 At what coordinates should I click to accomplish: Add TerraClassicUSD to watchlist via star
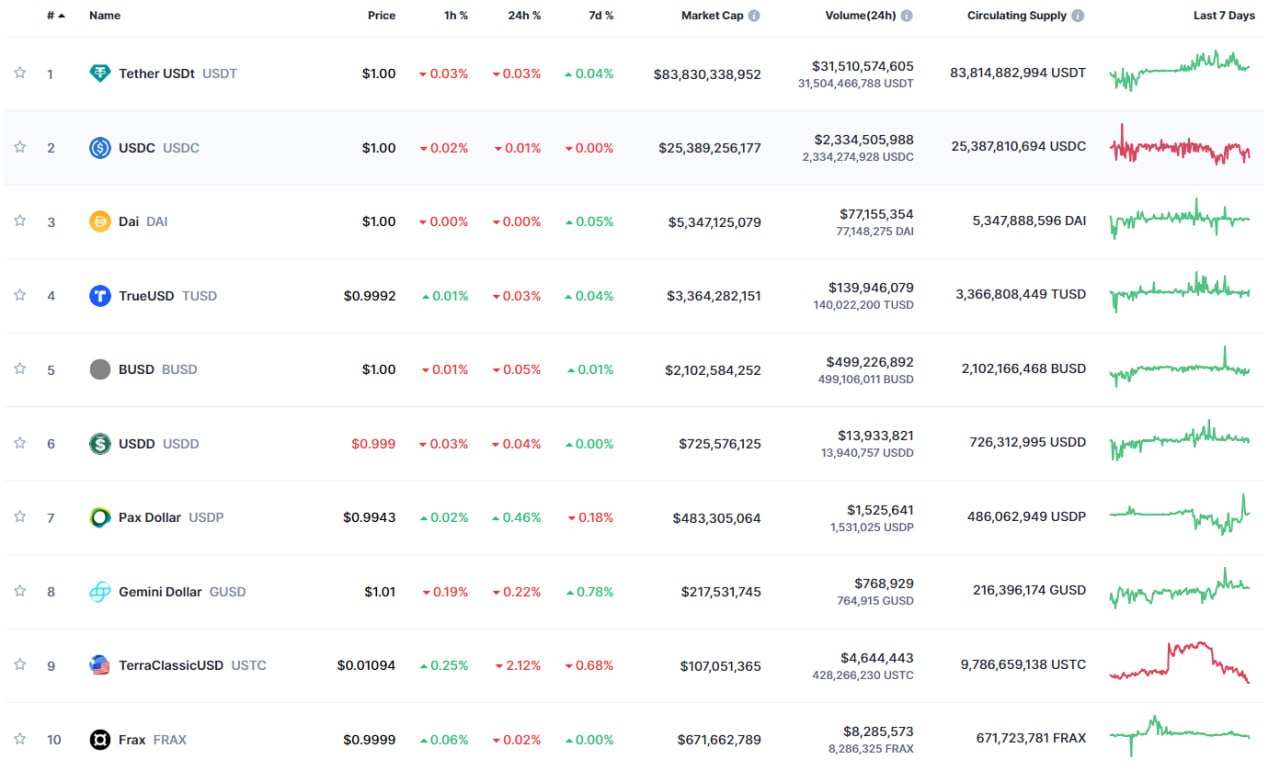pos(19,665)
